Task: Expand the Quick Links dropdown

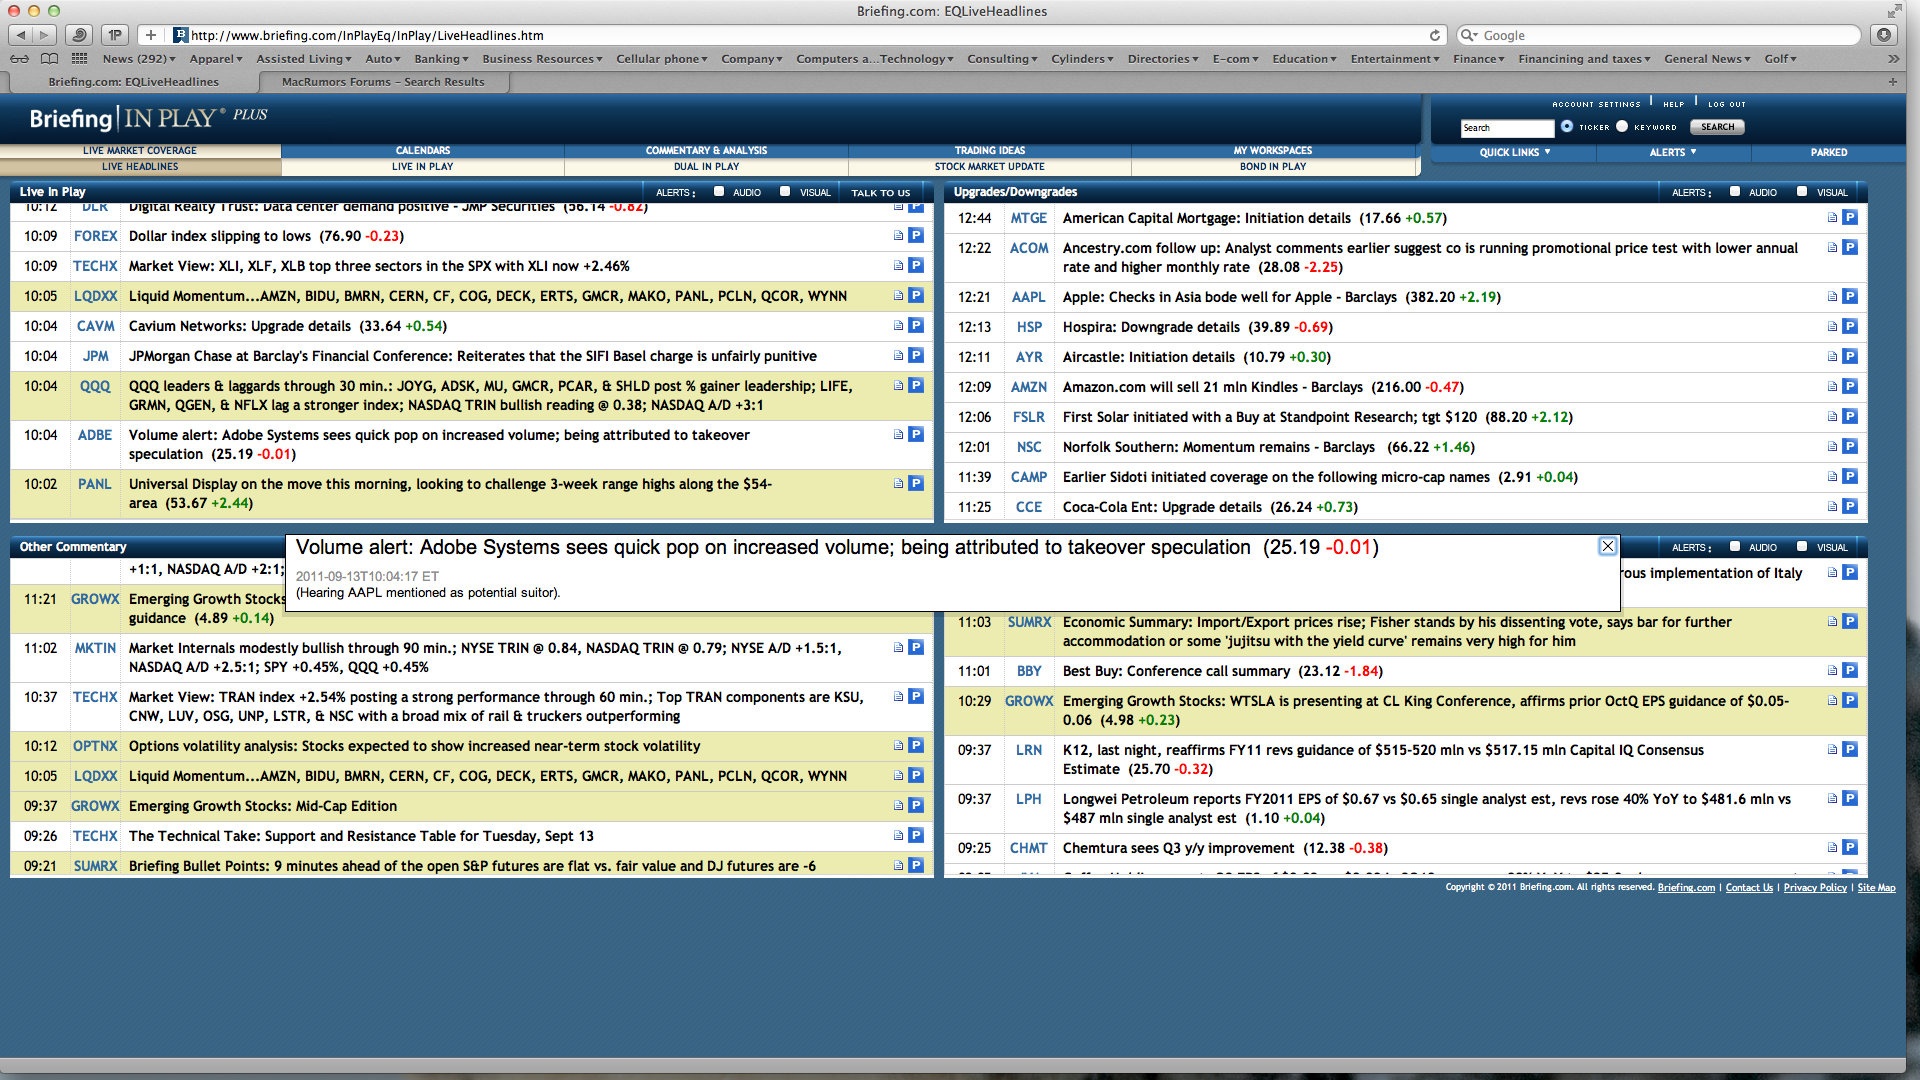Action: [x=1514, y=152]
